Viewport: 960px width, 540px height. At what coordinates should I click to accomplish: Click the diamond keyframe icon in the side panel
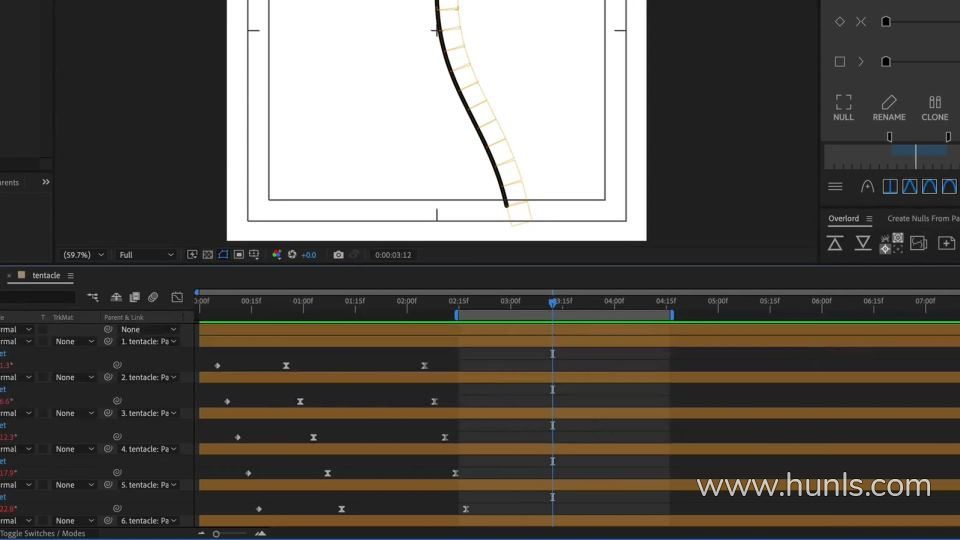(839, 21)
